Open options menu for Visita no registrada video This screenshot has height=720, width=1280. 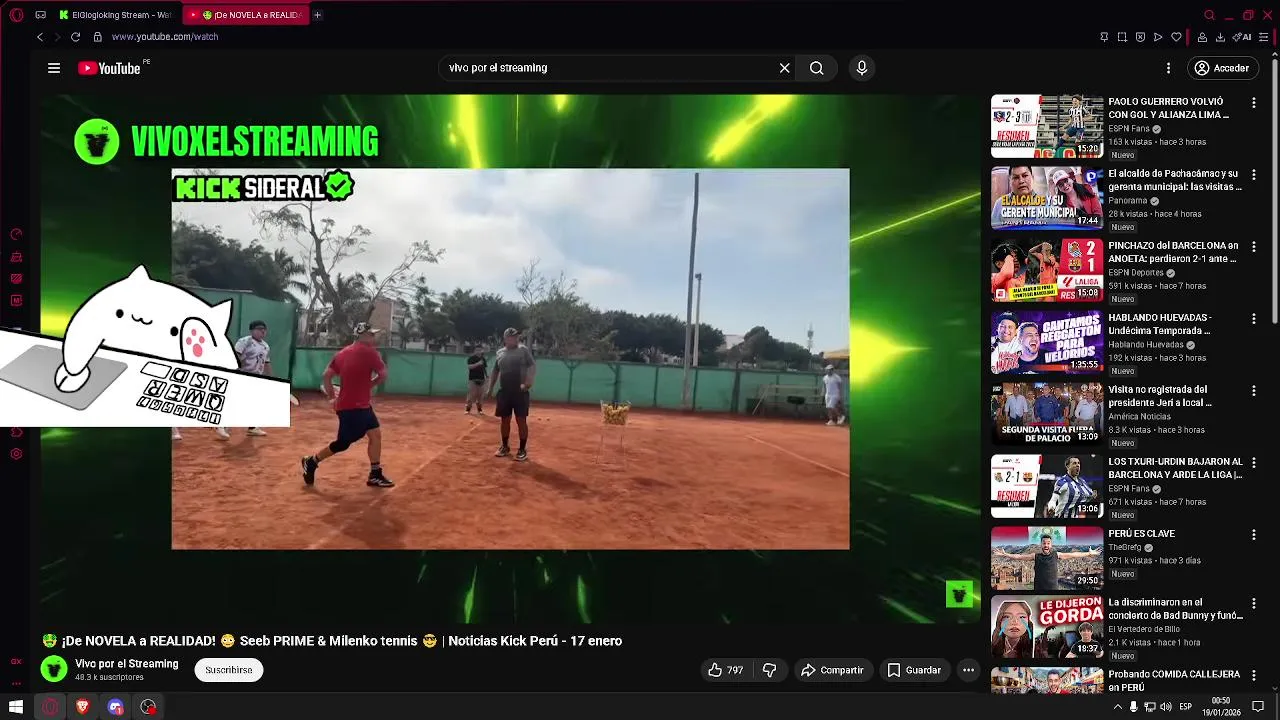[1253, 391]
